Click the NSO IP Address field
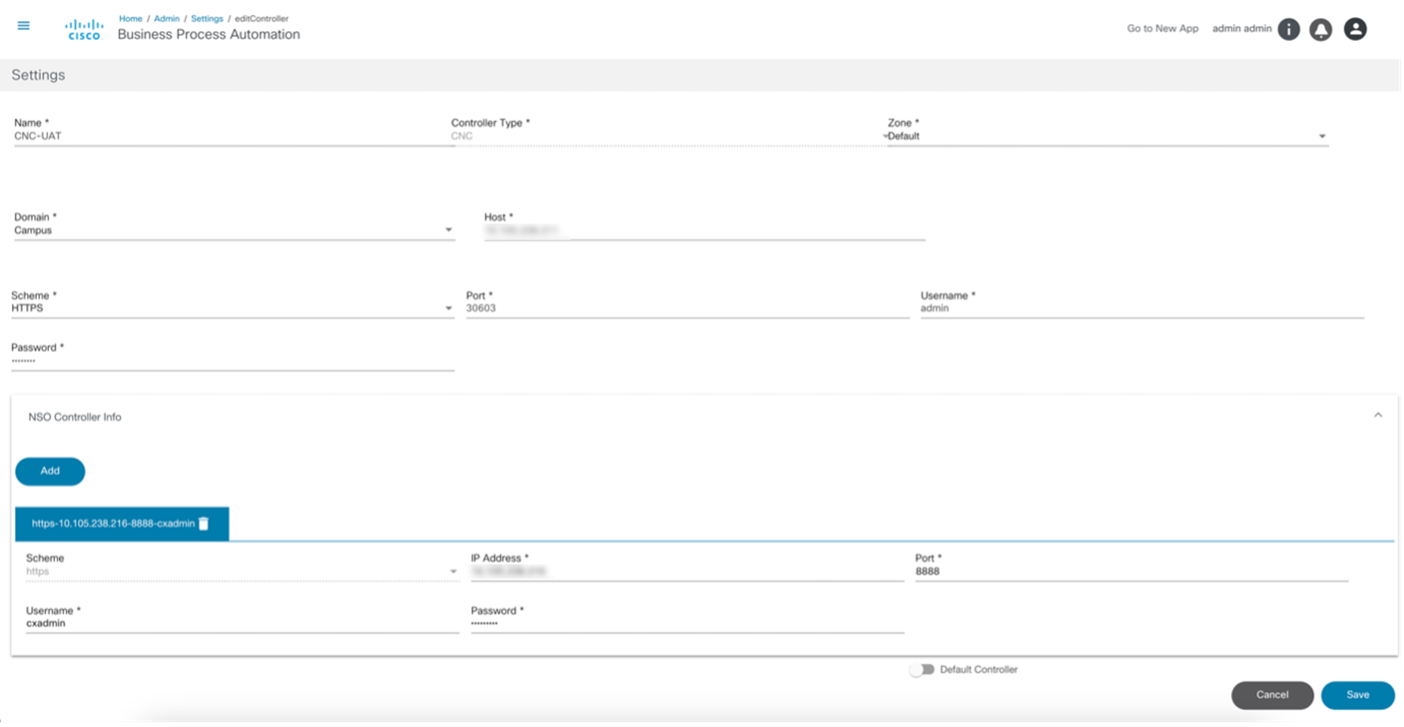Image resolution: width=1404 pixels, height=727 pixels. click(x=687, y=572)
